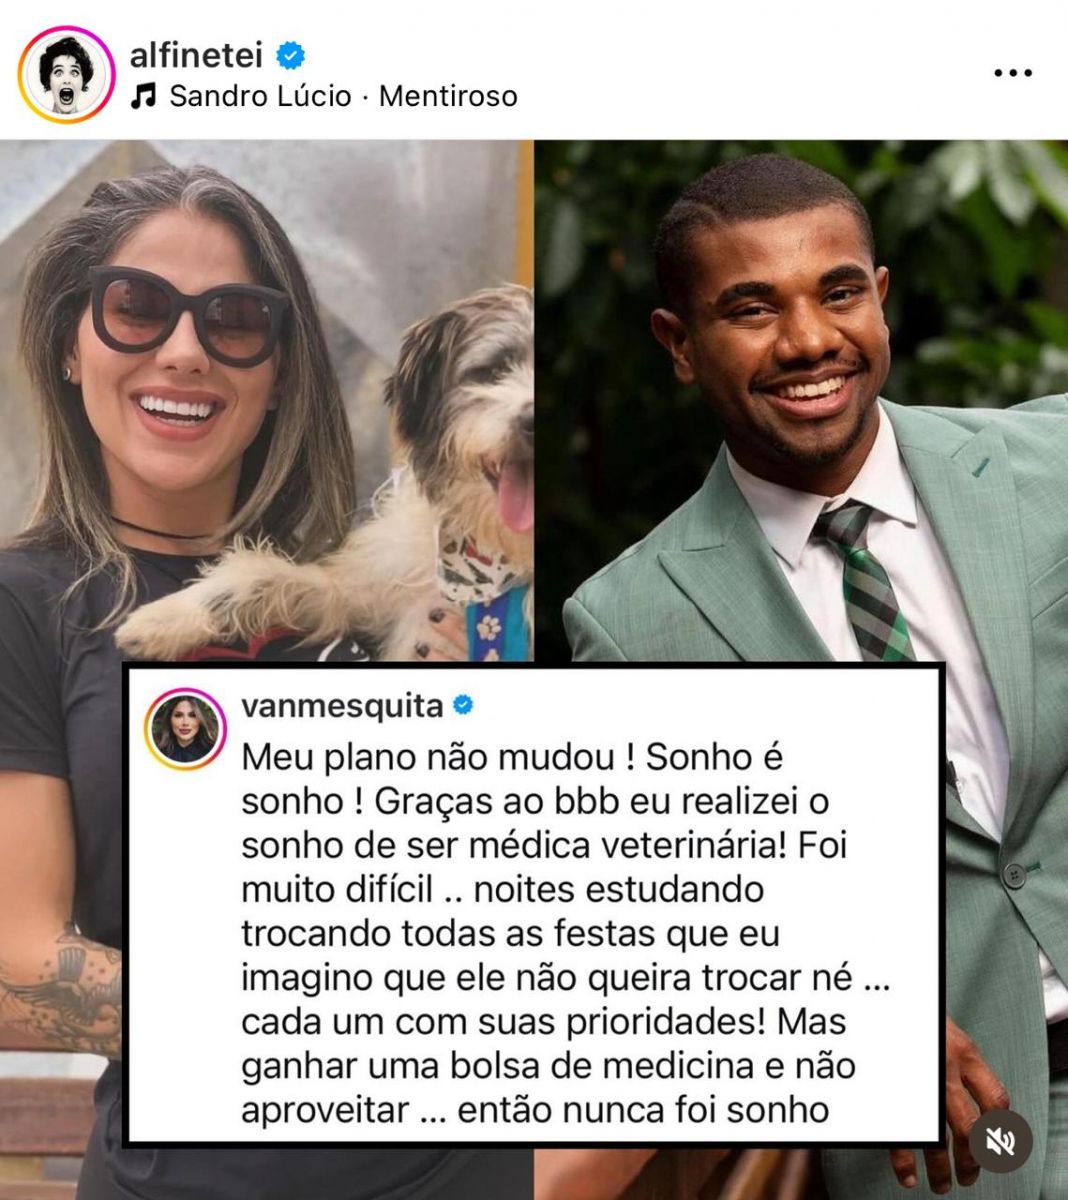Open the three-dot more options menu
Screen dimensions: 1068x1200
point(1012,73)
